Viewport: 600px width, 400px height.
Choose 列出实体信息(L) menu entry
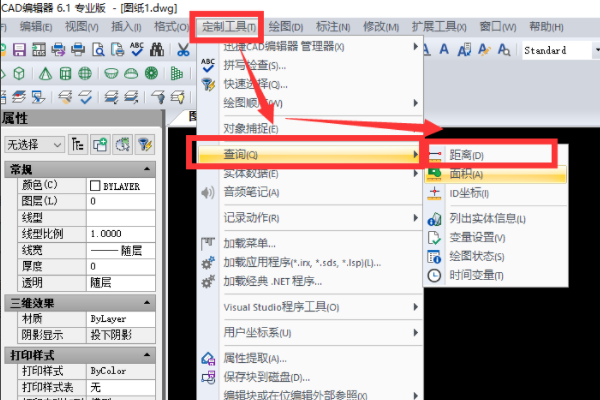[496, 218]
